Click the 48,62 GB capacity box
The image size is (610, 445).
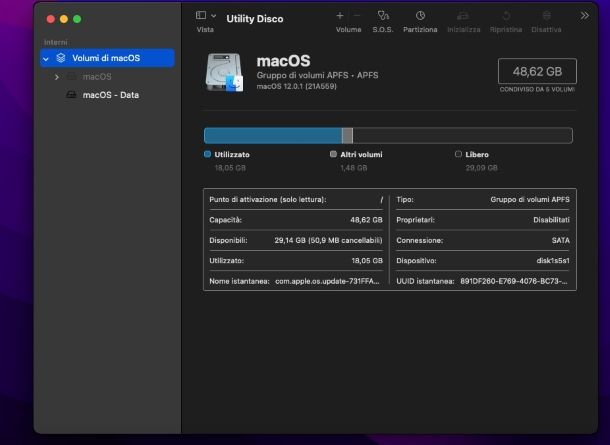(537, 71)
